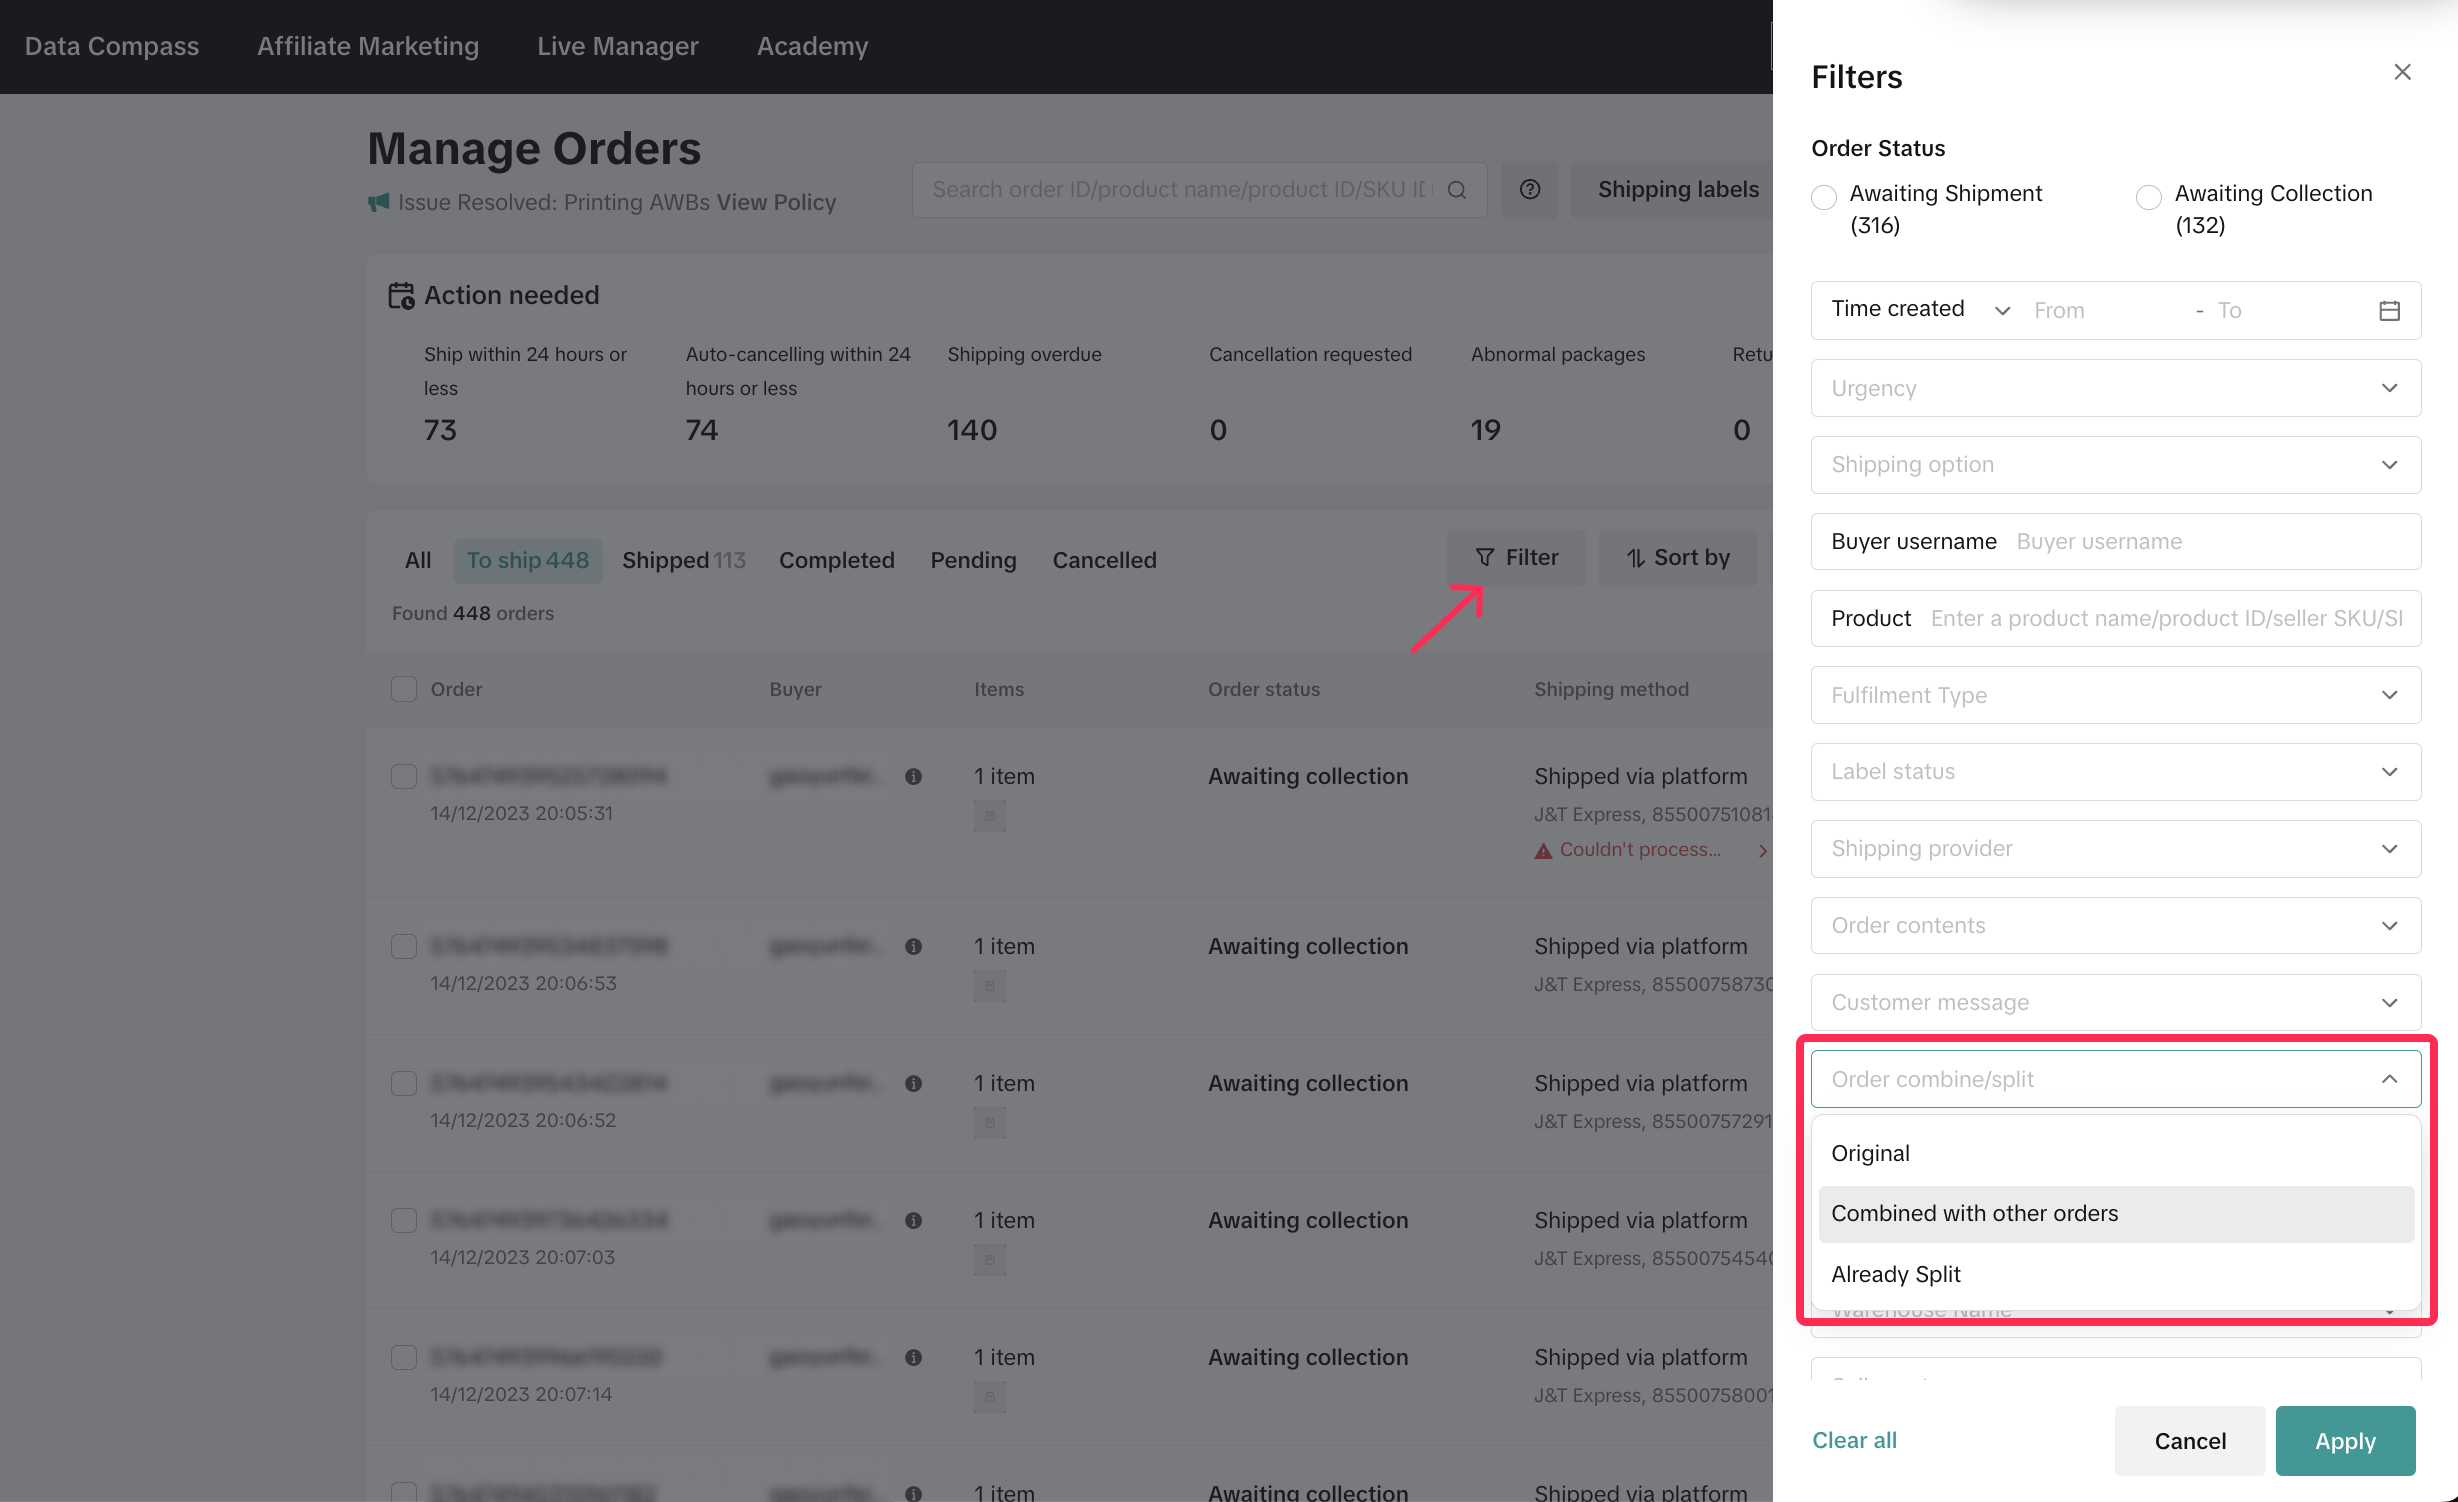The height and width of the screenshot is (1502, 2458).
Task: Select Awaiting Collection (132) radio button
Action: tap(2148, 197)
